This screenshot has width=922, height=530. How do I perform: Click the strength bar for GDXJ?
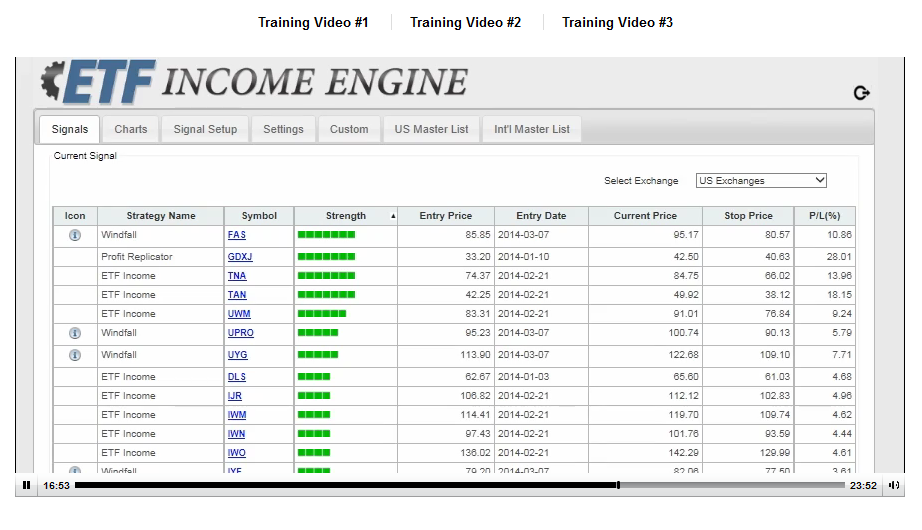(x=326, y=256)
